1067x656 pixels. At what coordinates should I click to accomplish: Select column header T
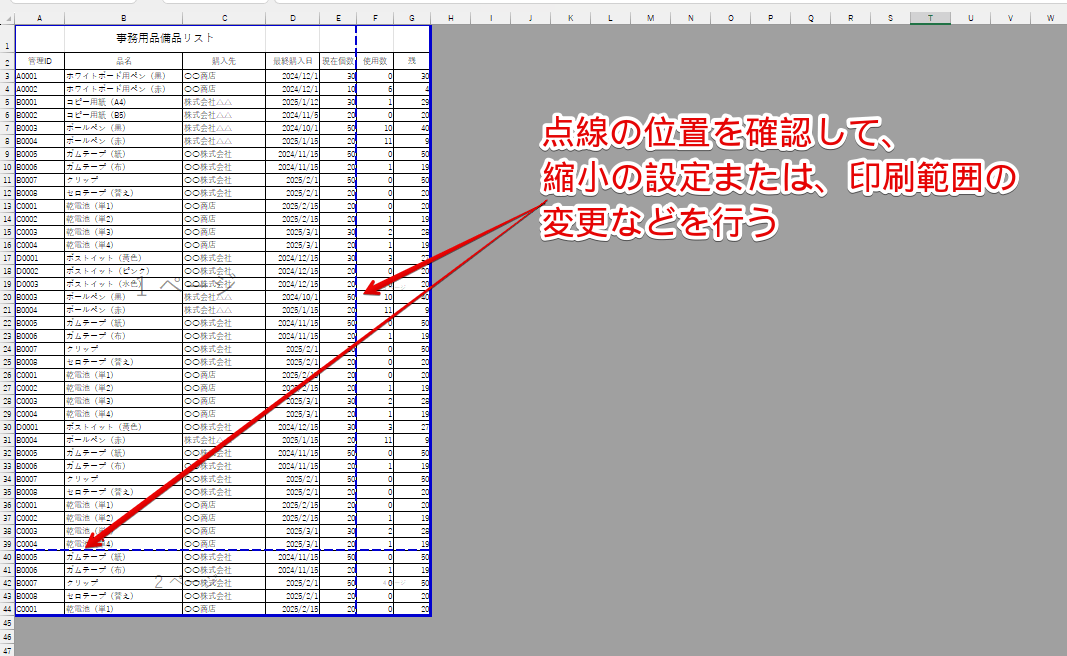pos(929,17)
